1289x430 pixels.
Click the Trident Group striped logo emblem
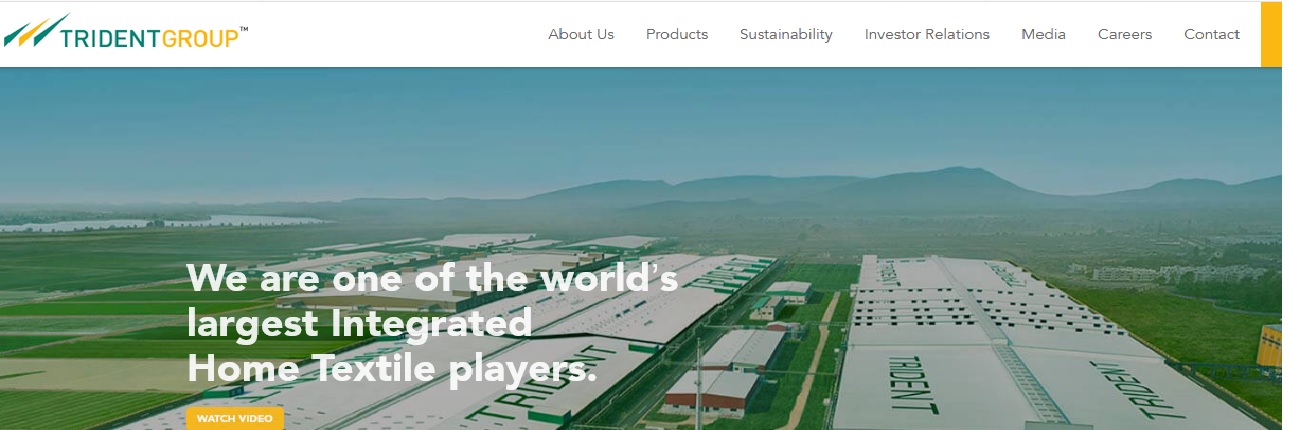[35, 30]
